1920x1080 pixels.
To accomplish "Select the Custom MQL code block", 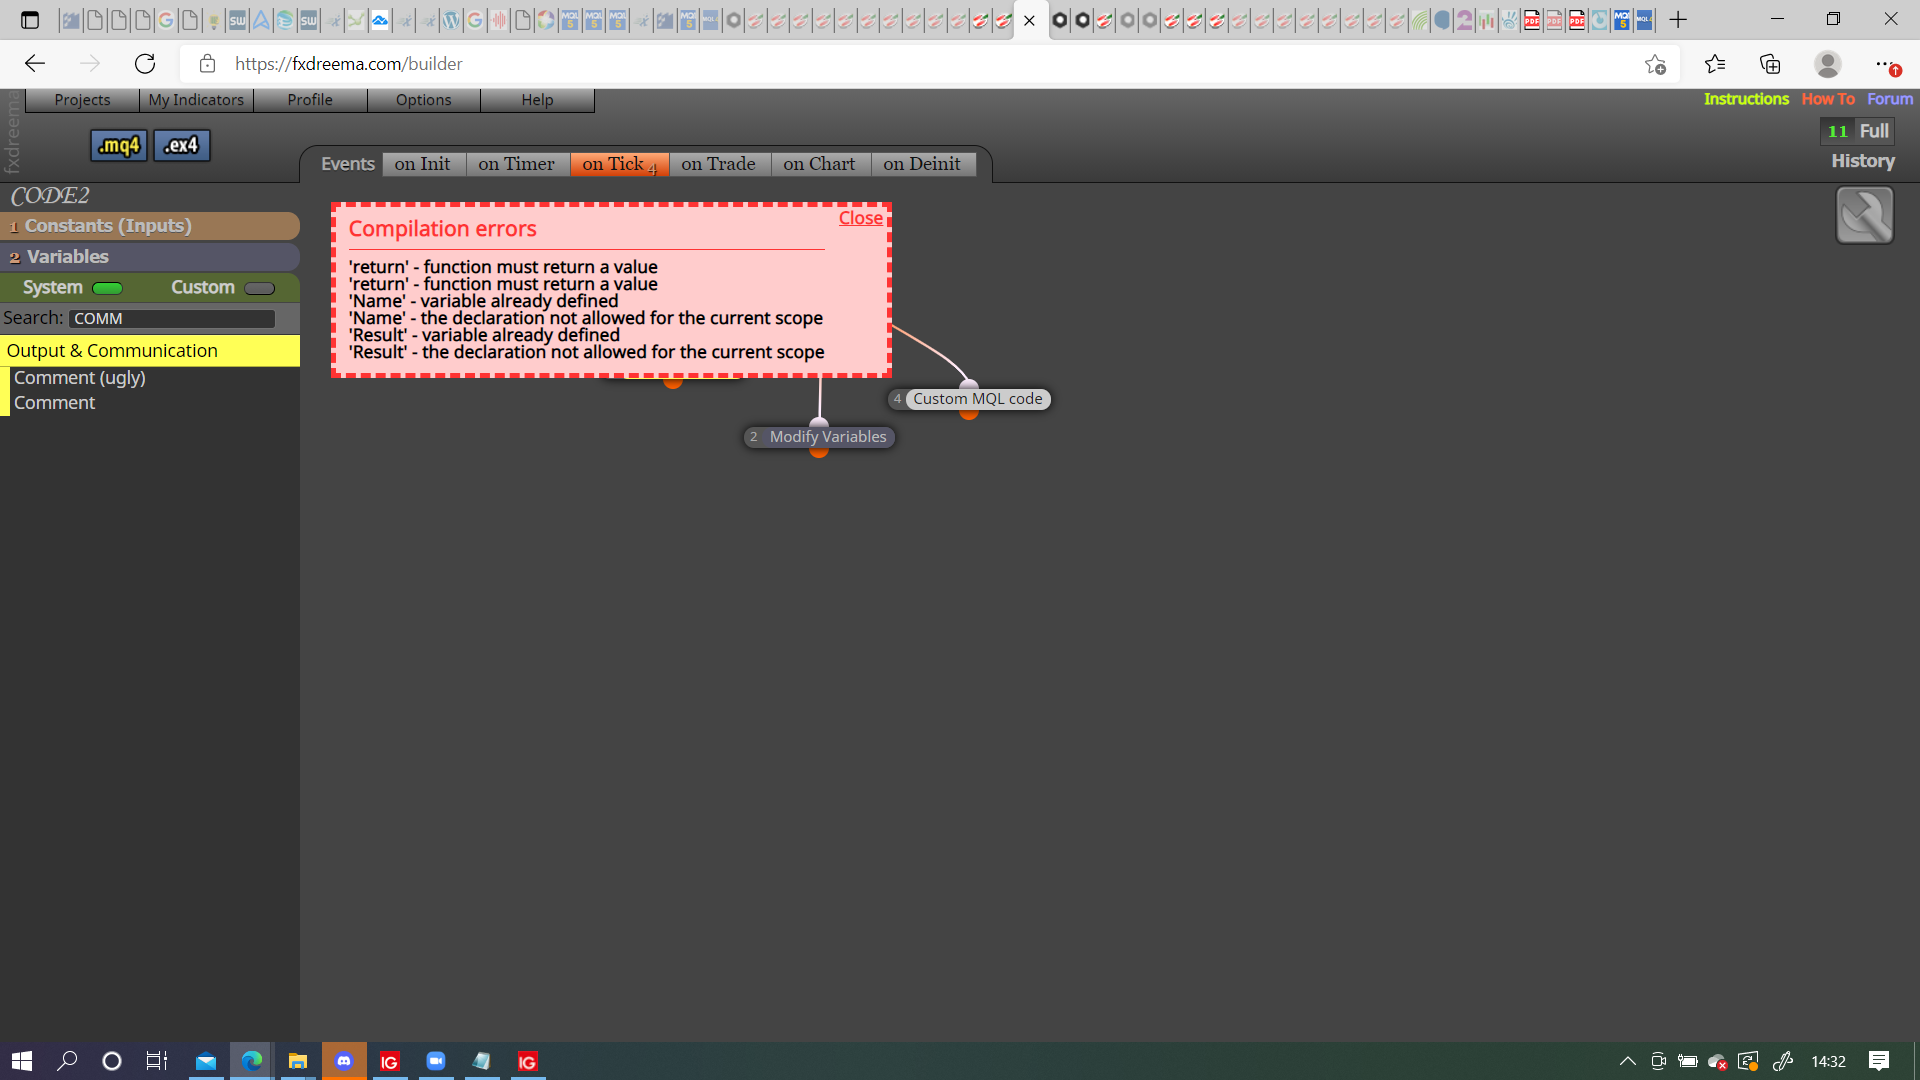I will click(977, 399).
